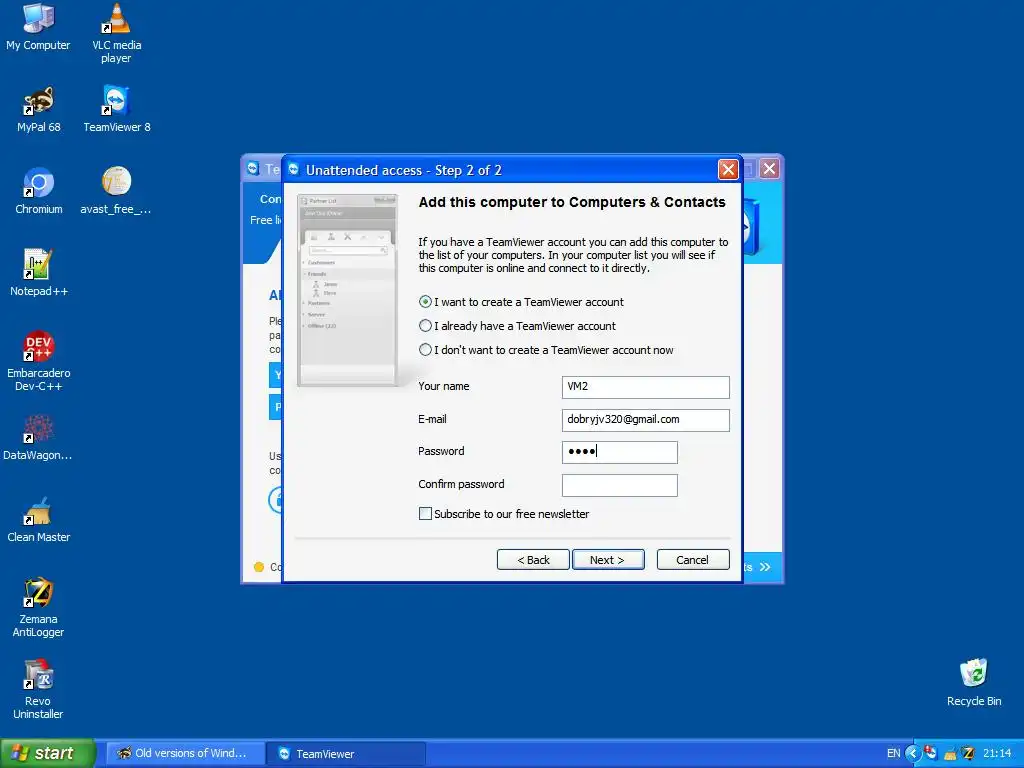Select the Embarcadero Dev-C++ shortcut
1024x768 pixels.
[x=39, y=361]
